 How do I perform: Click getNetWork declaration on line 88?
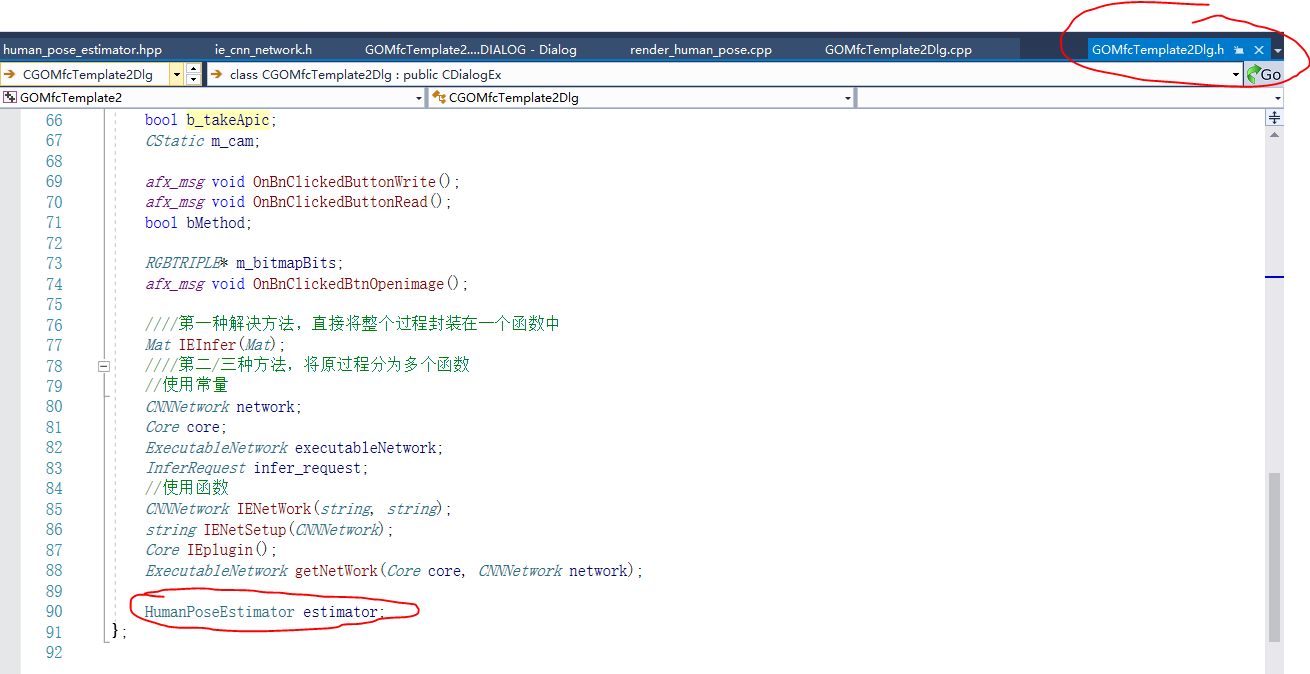(x=394, y=571)
